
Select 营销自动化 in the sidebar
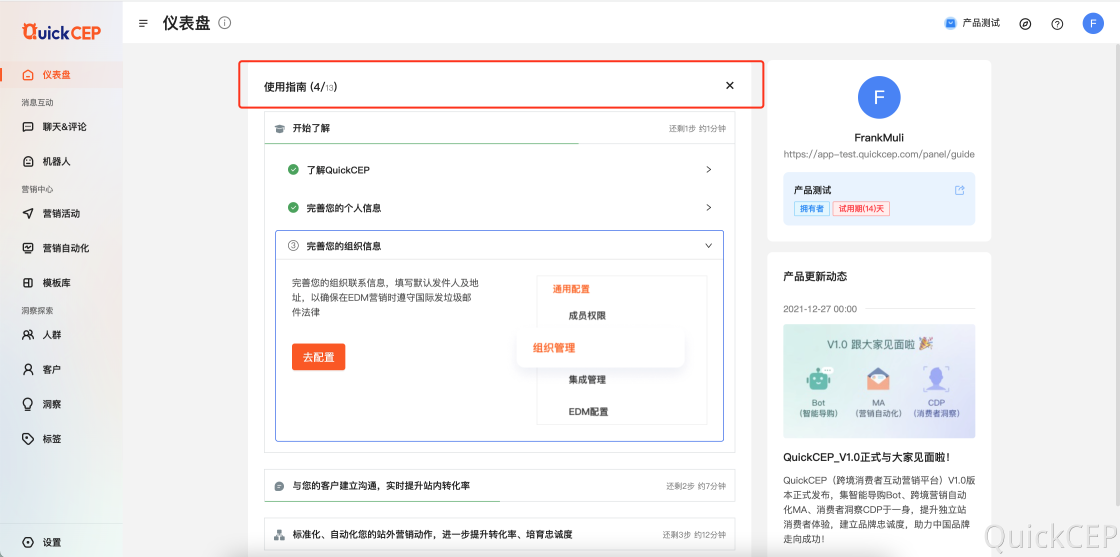click(x=61, y=249)
